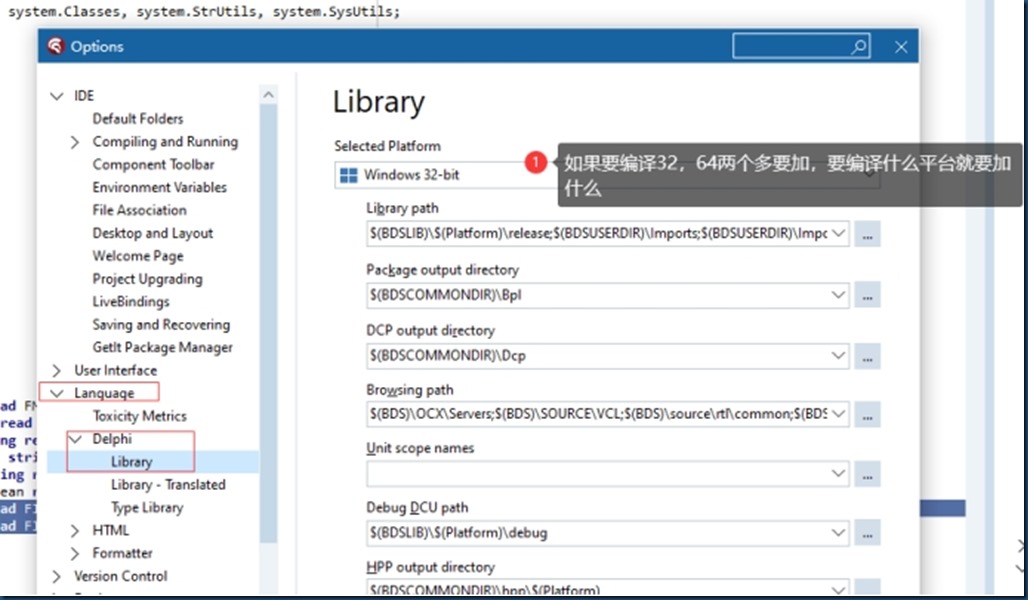
Task: Expand the Version Control node
Action: [x=56, y=576]
